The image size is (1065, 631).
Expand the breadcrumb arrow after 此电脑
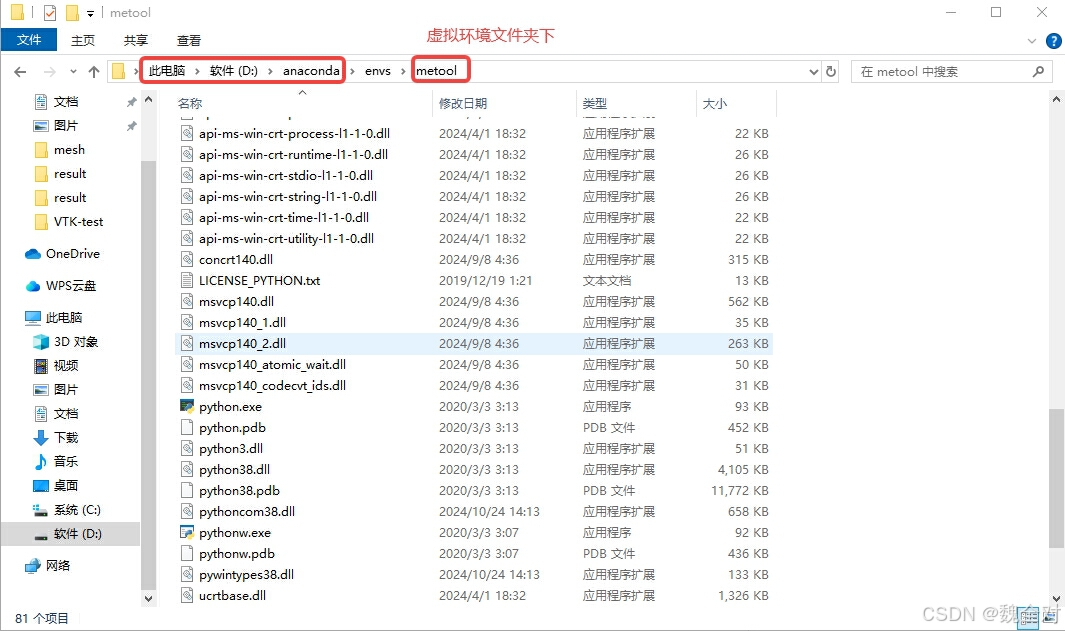click(197, 71)
